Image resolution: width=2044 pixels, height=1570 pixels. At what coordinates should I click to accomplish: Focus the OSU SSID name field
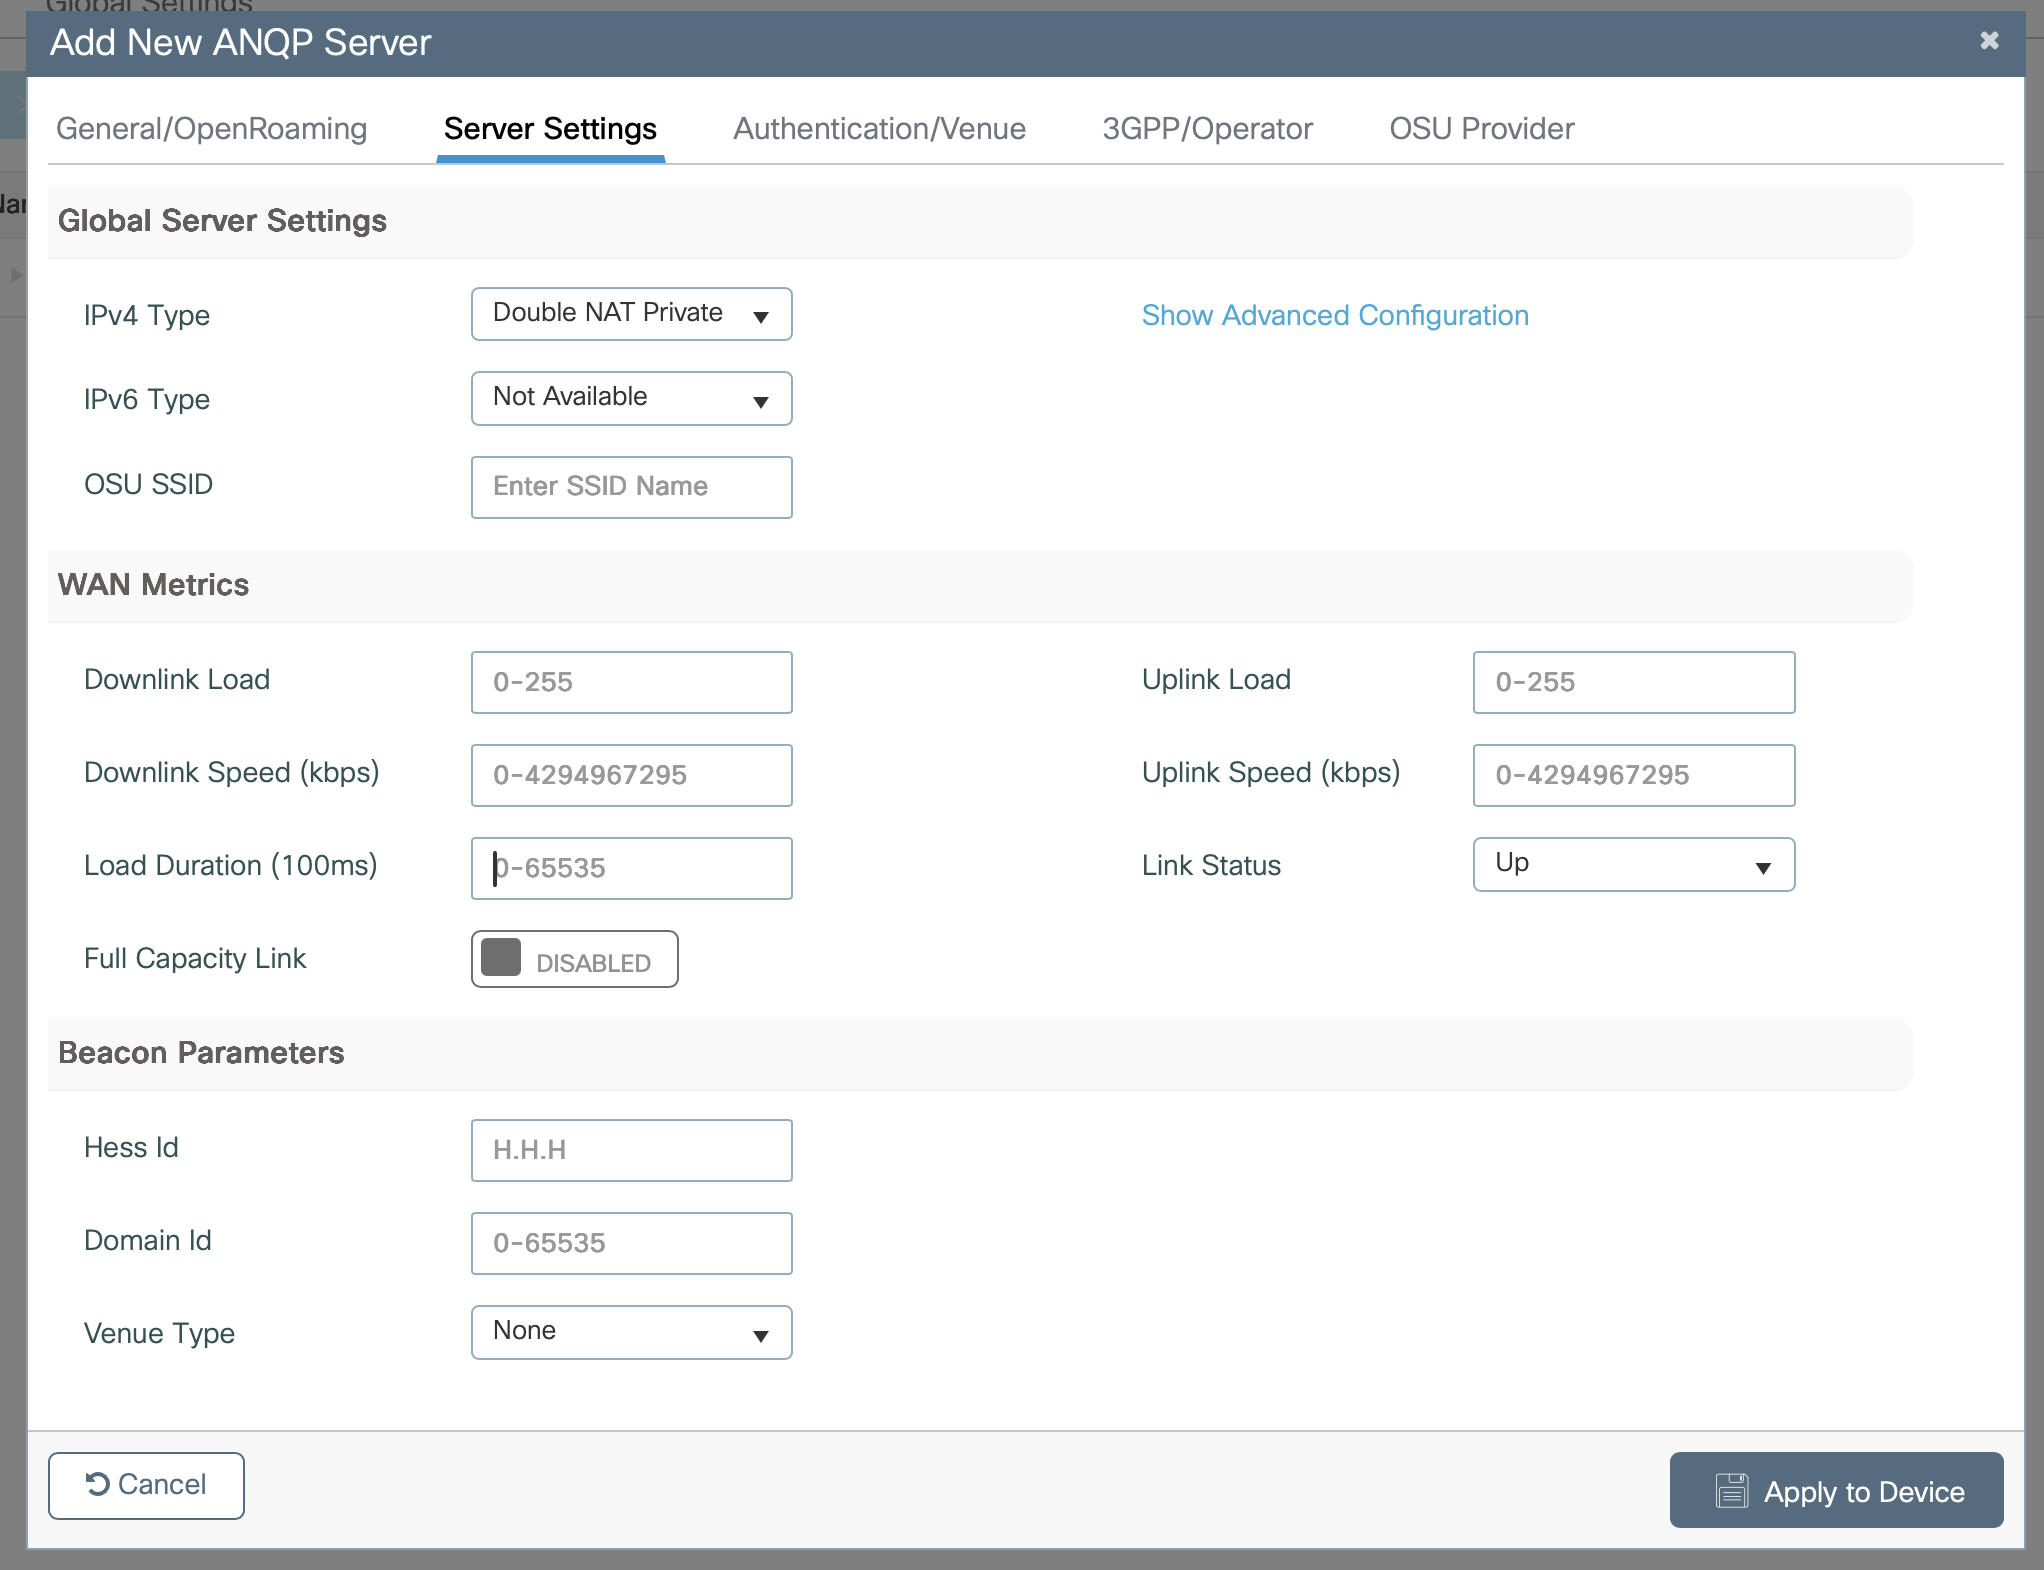coord(631,487)
